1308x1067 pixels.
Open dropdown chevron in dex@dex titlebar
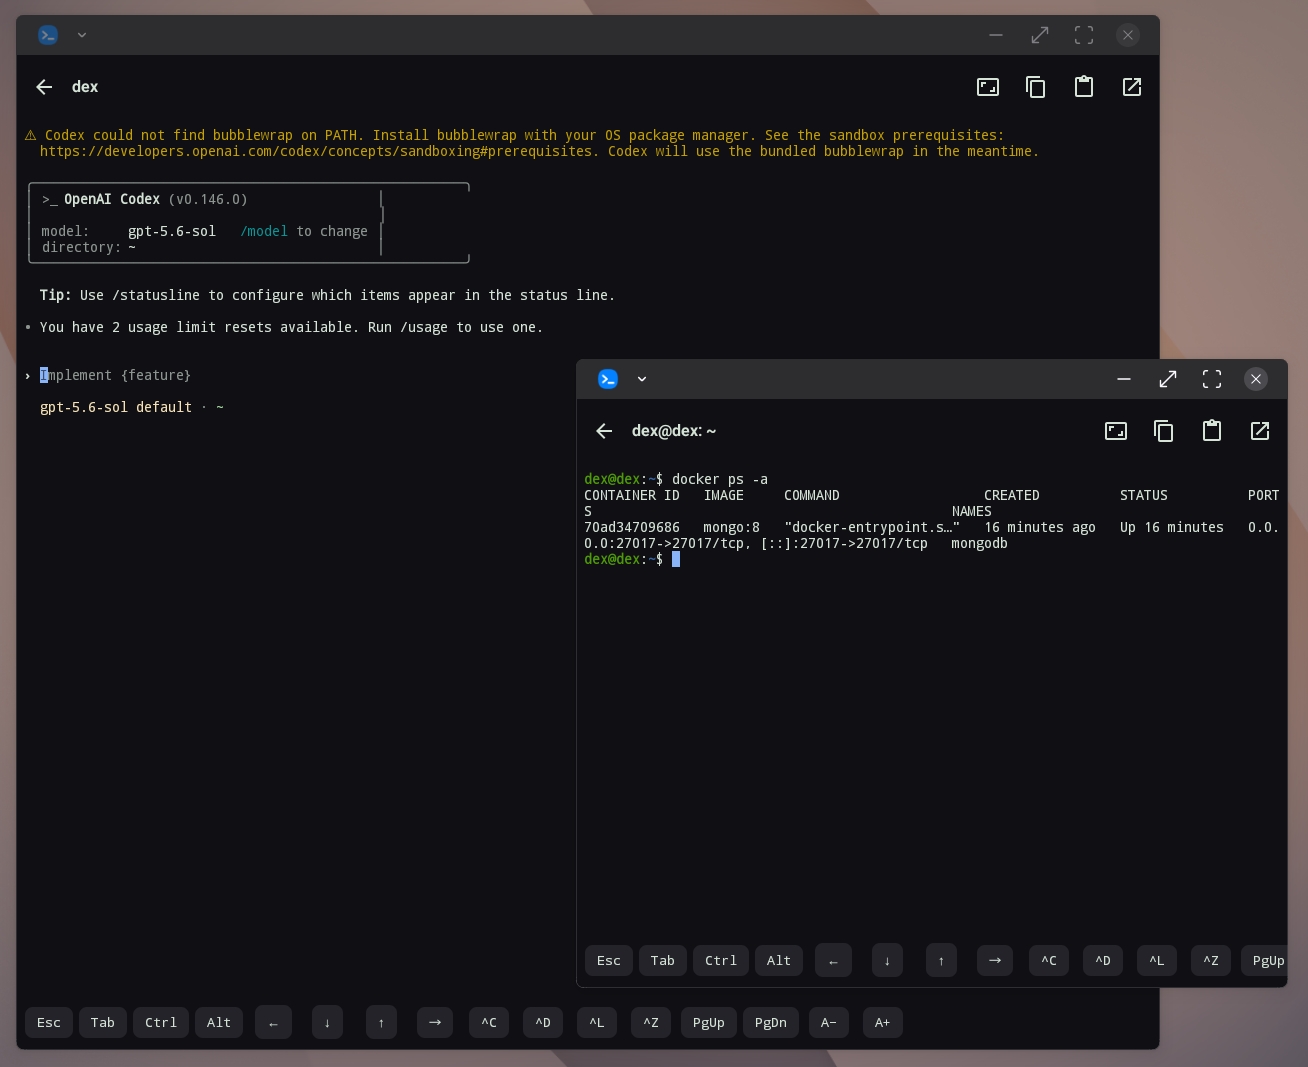point(642,379)
